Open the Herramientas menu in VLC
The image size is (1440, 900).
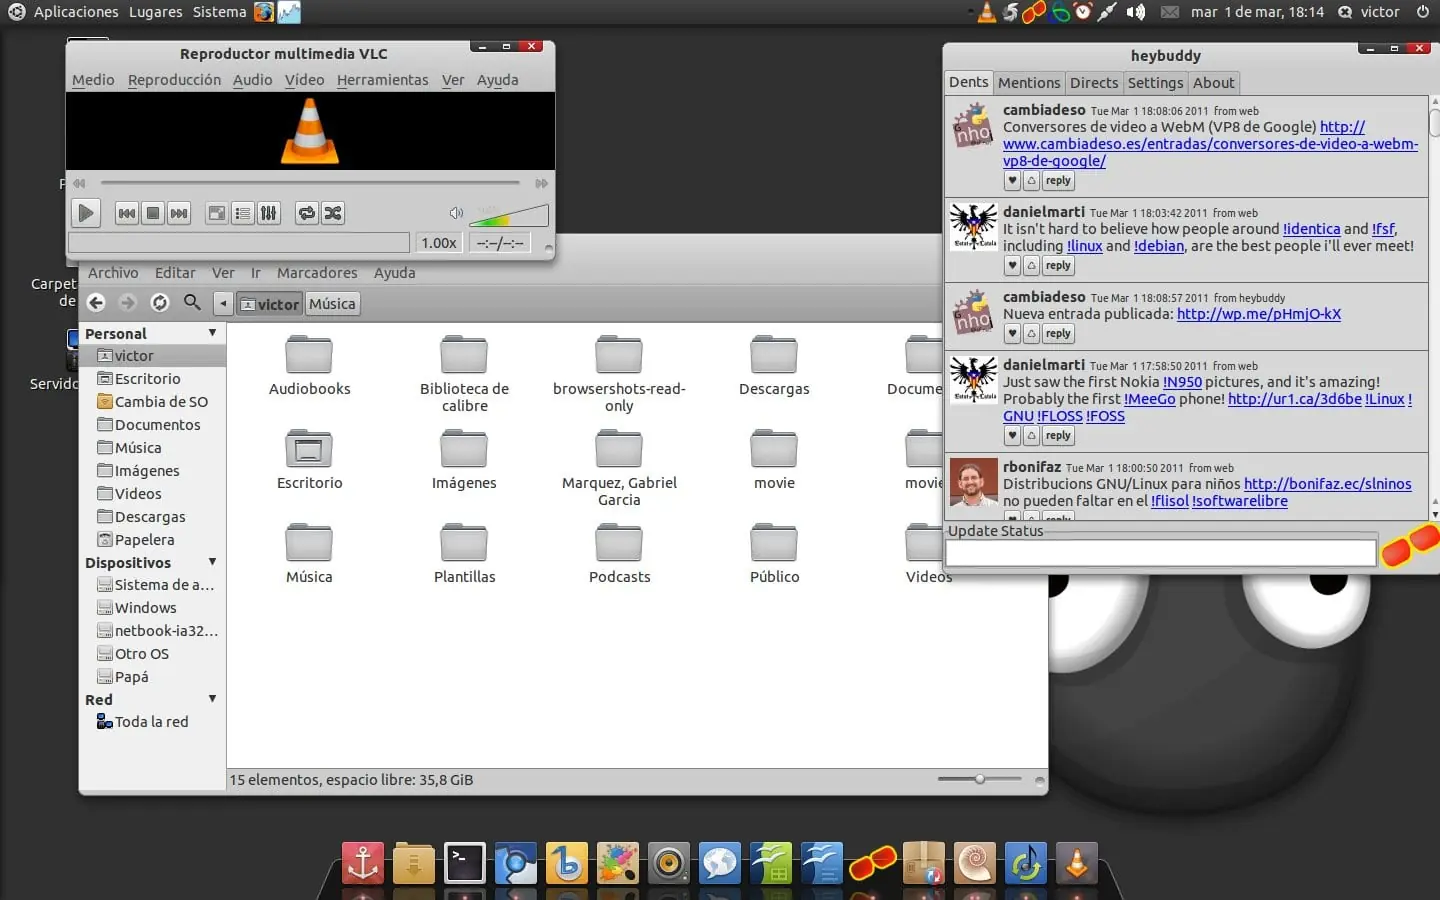pyautogui.click(x=382, y=80)
